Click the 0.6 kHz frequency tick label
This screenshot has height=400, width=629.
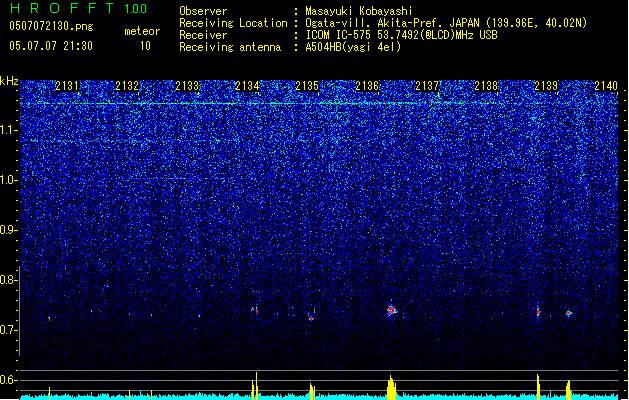9,380
